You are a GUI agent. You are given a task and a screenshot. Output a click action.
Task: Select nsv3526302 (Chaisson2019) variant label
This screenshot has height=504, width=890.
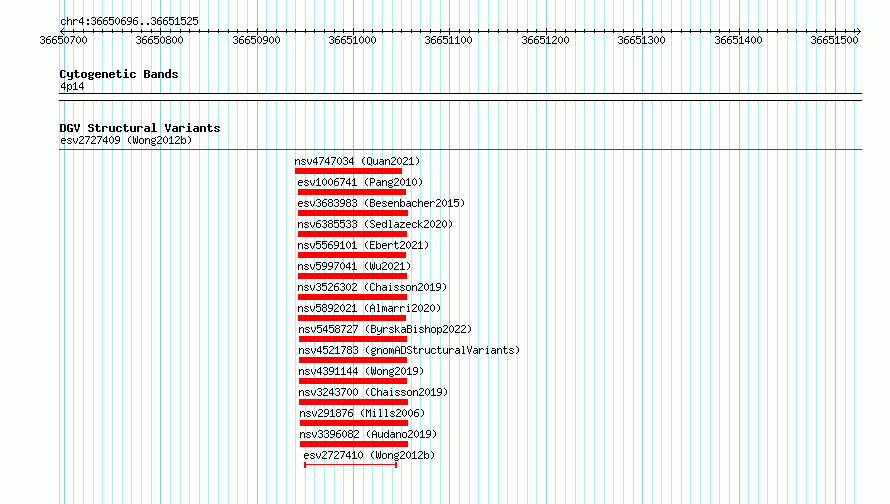click(372, 287)
